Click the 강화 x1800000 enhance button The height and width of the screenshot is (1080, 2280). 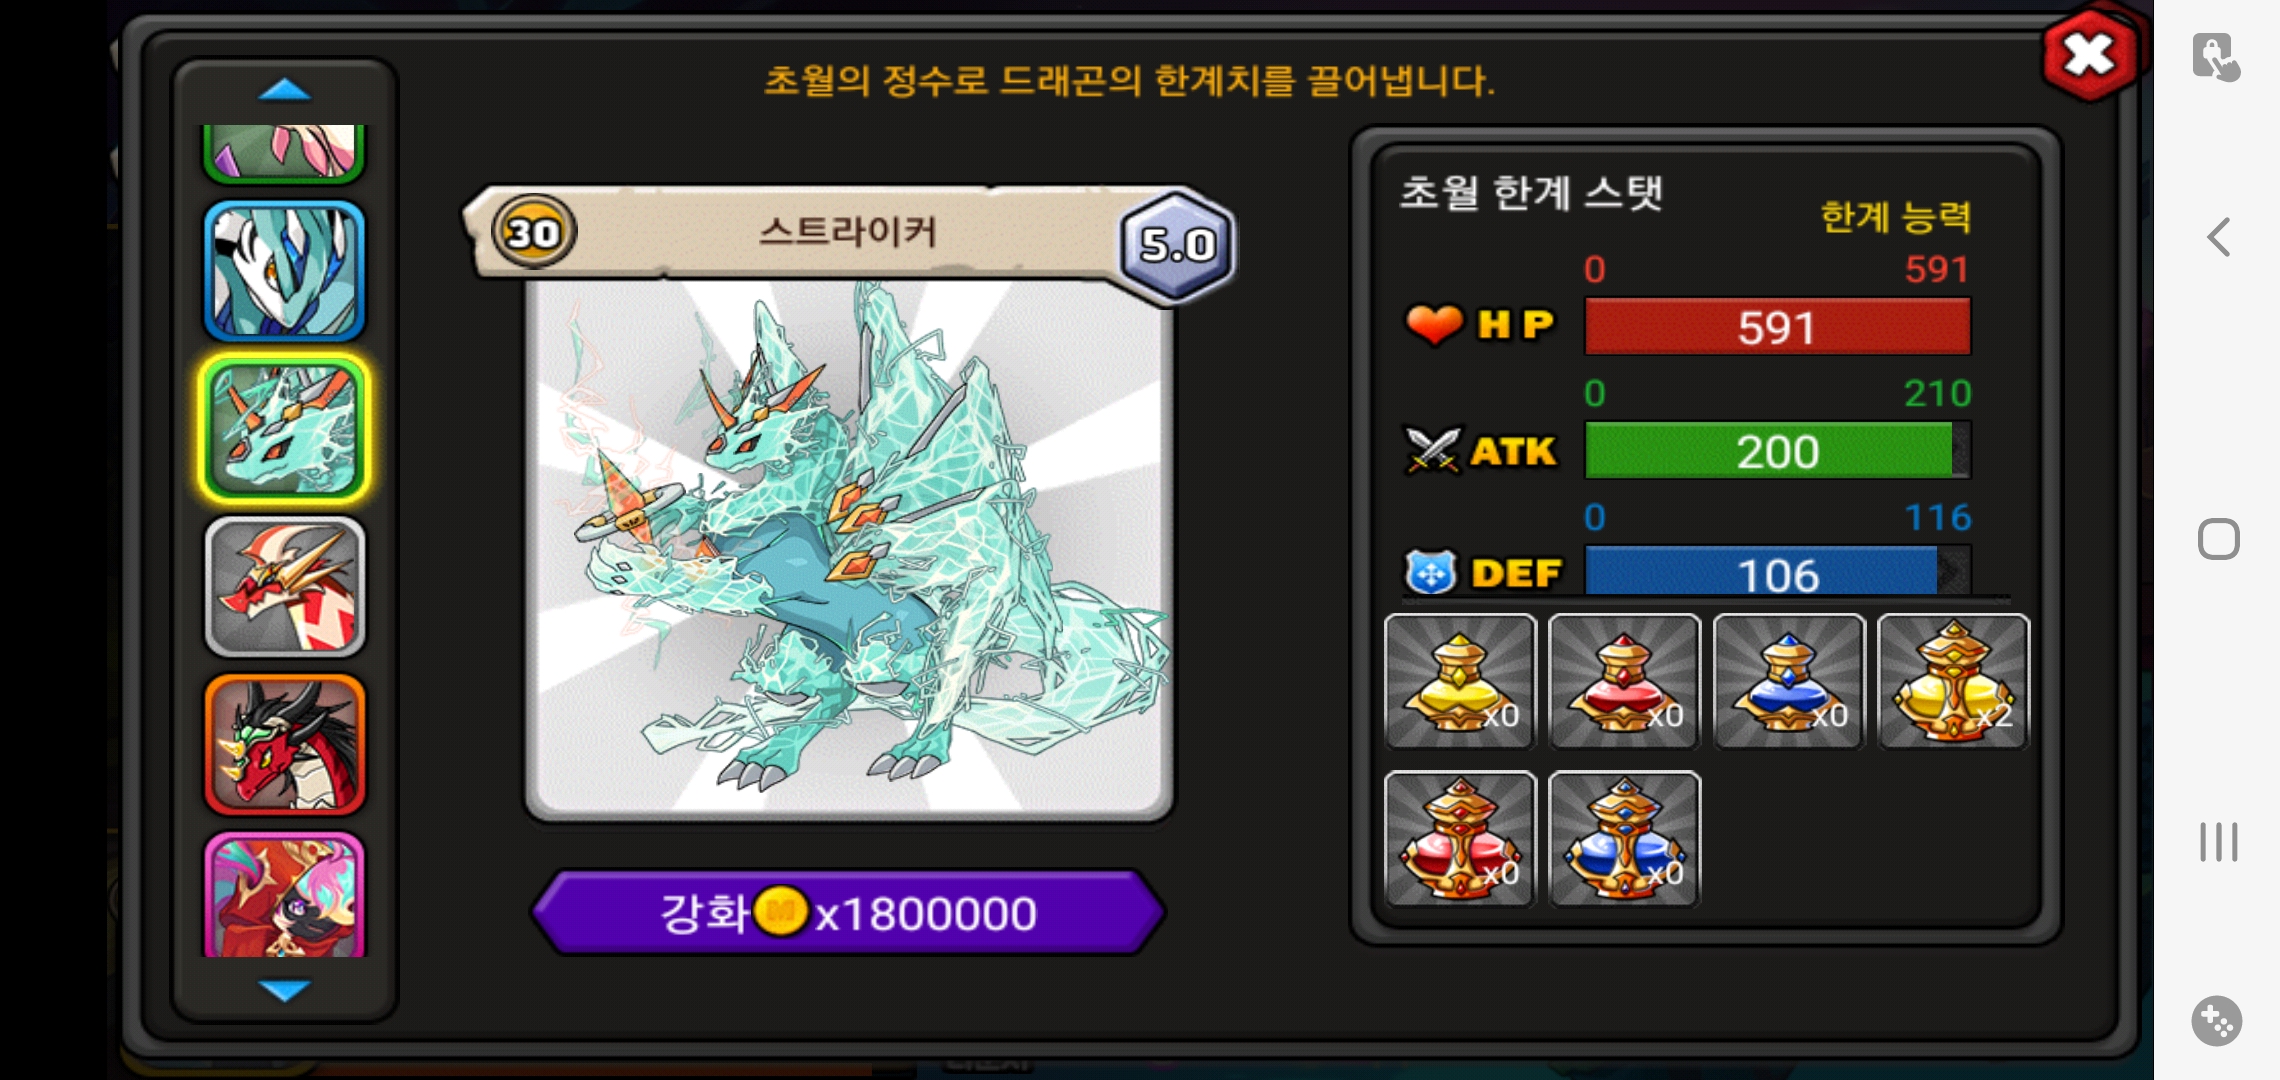click(x=848, y=913)
